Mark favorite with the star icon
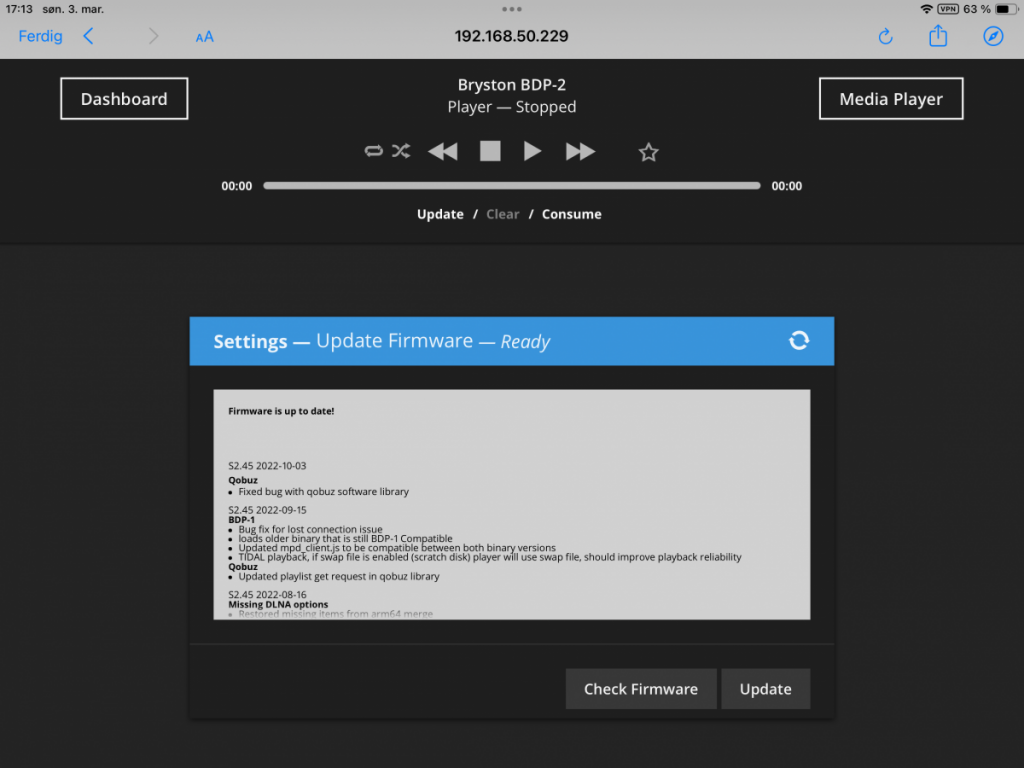 (648, 152)
